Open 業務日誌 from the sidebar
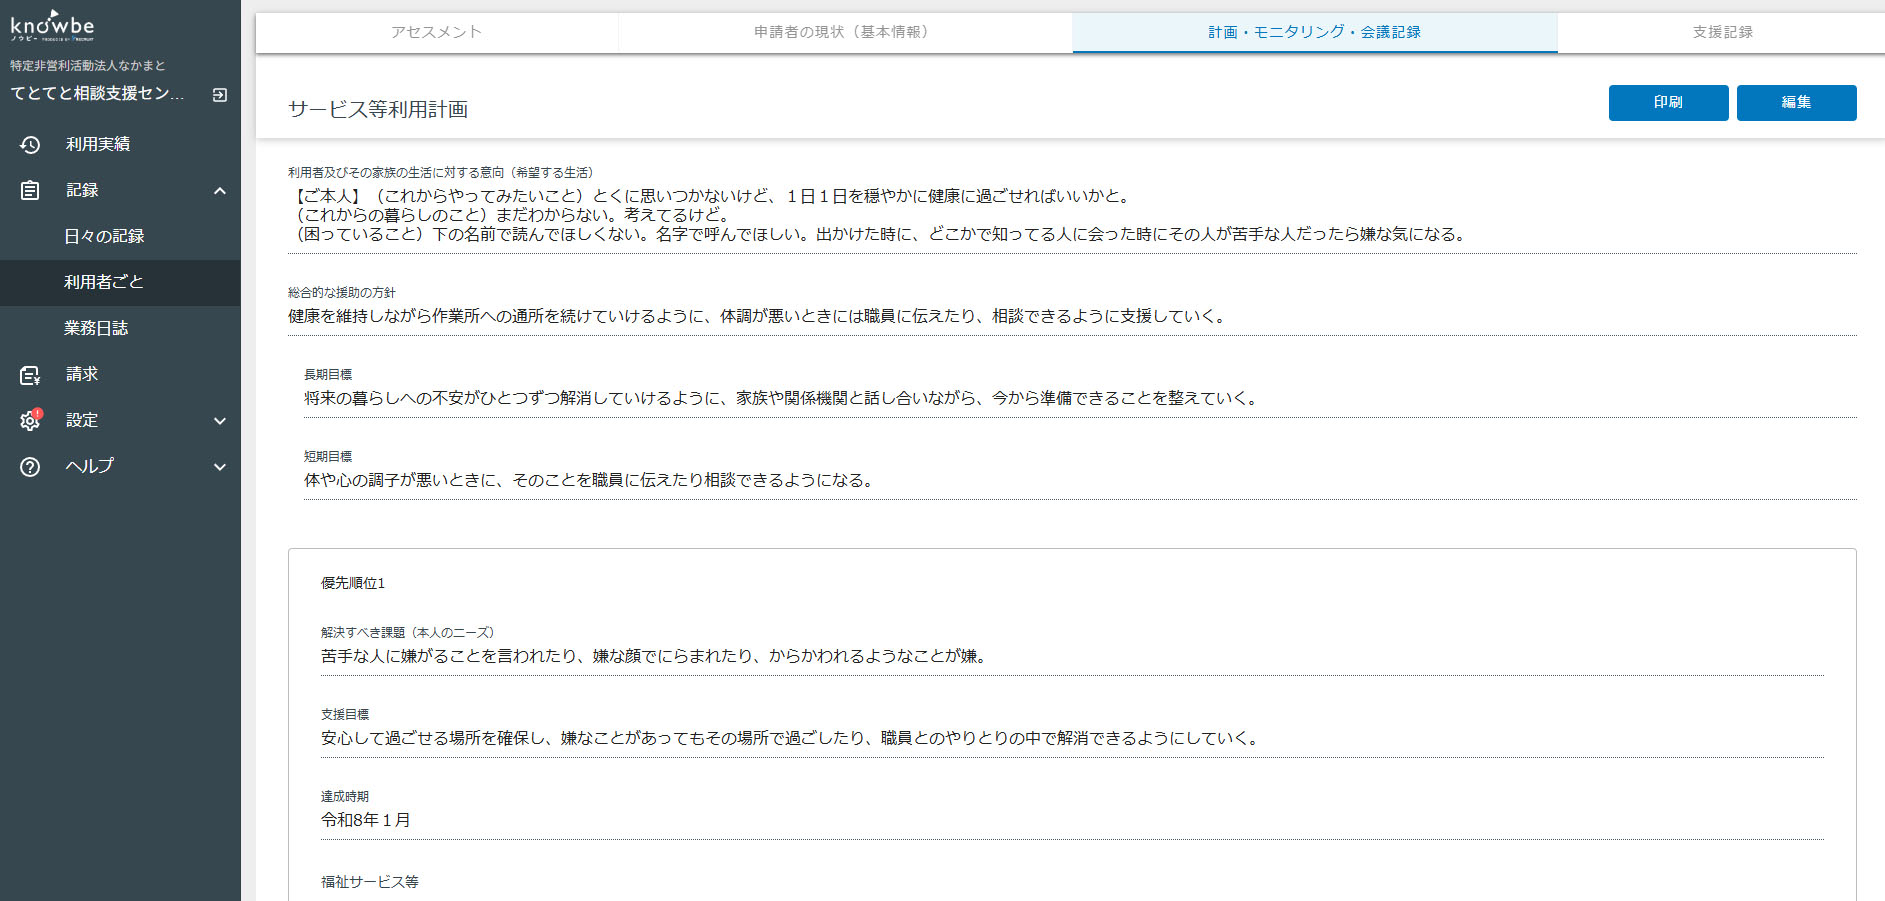1885x901 pixels. coord(96,329)
